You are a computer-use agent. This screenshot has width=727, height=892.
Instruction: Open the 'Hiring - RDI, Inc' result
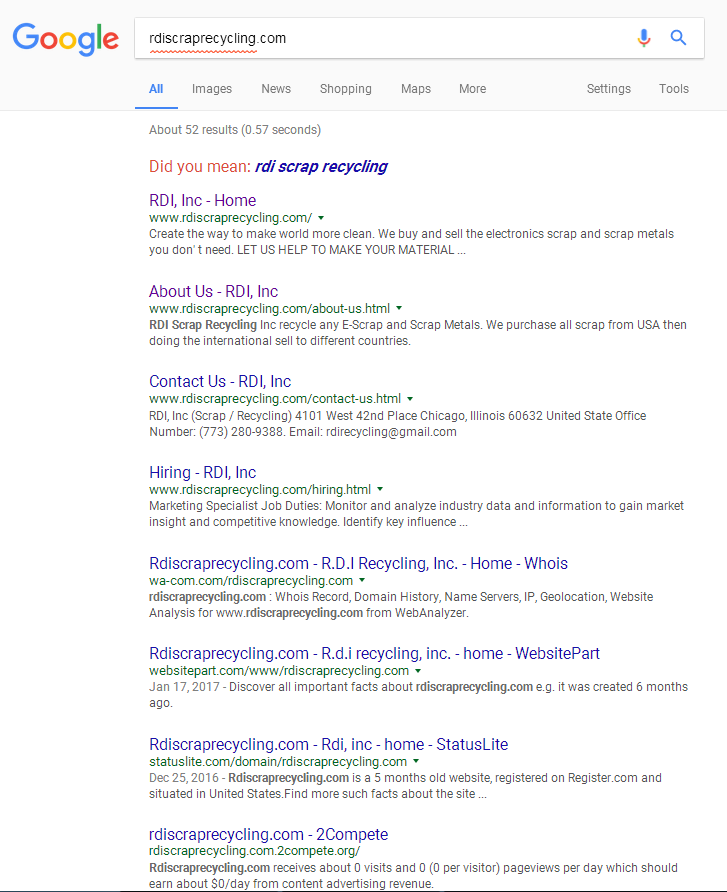point(203,472)
